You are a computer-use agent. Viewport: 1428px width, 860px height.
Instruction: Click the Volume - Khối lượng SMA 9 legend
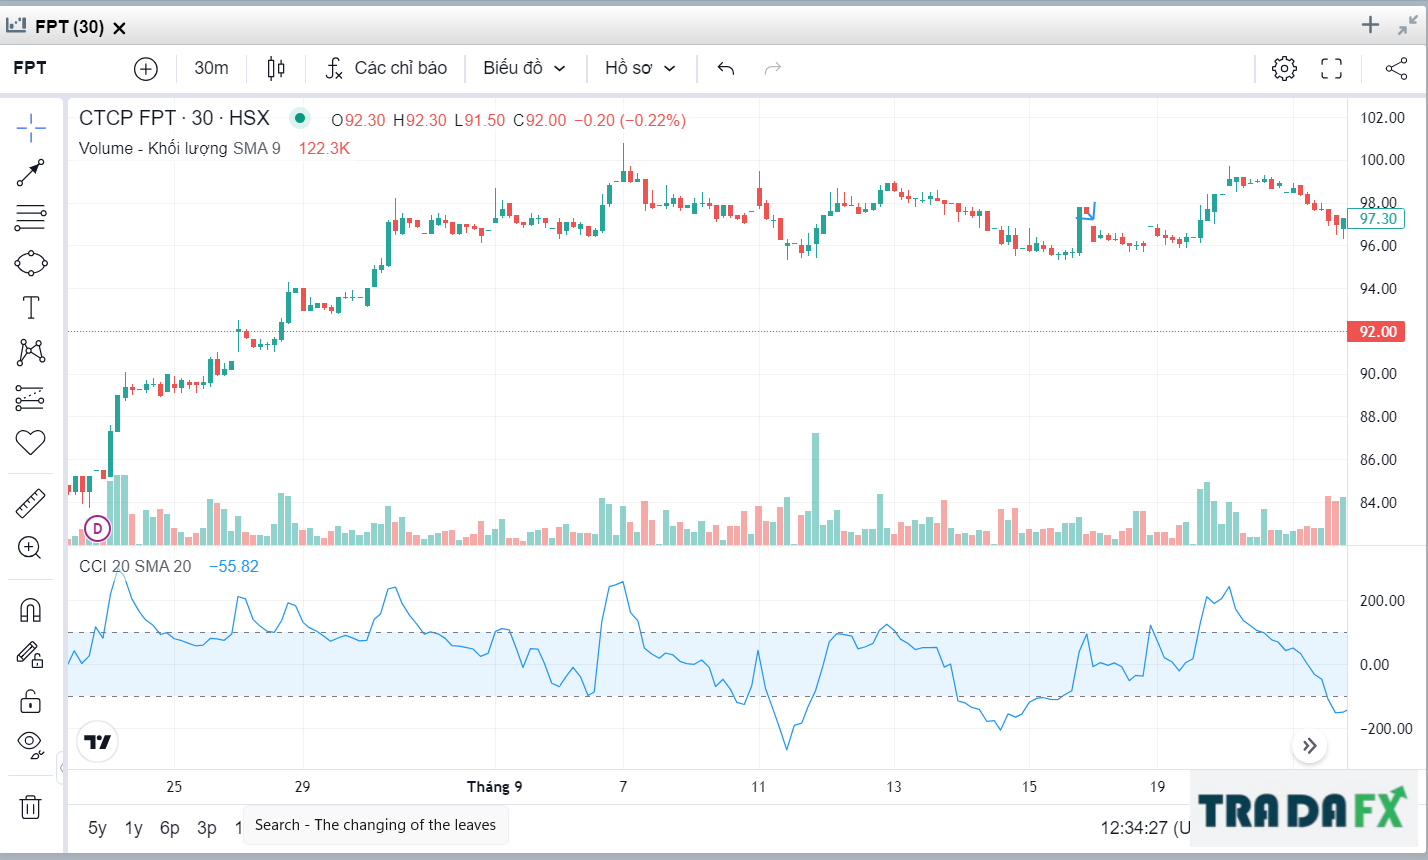[180, 148]
